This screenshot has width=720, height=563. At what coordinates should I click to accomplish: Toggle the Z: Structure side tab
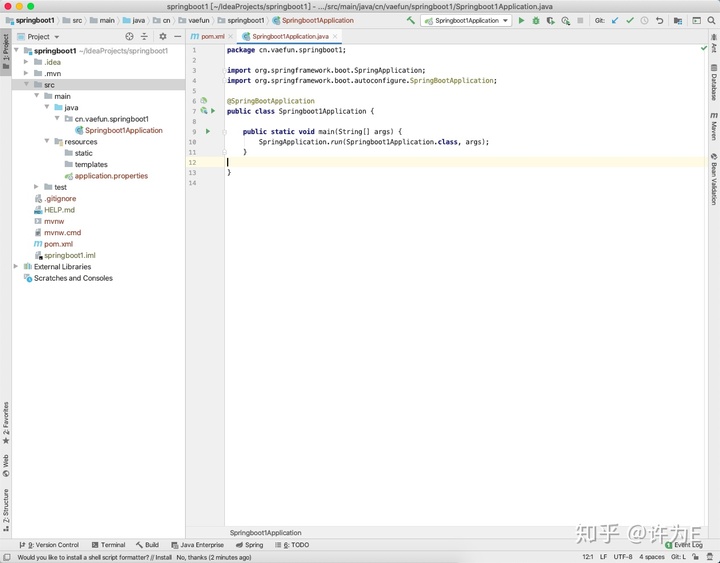(x=6, y=510)
